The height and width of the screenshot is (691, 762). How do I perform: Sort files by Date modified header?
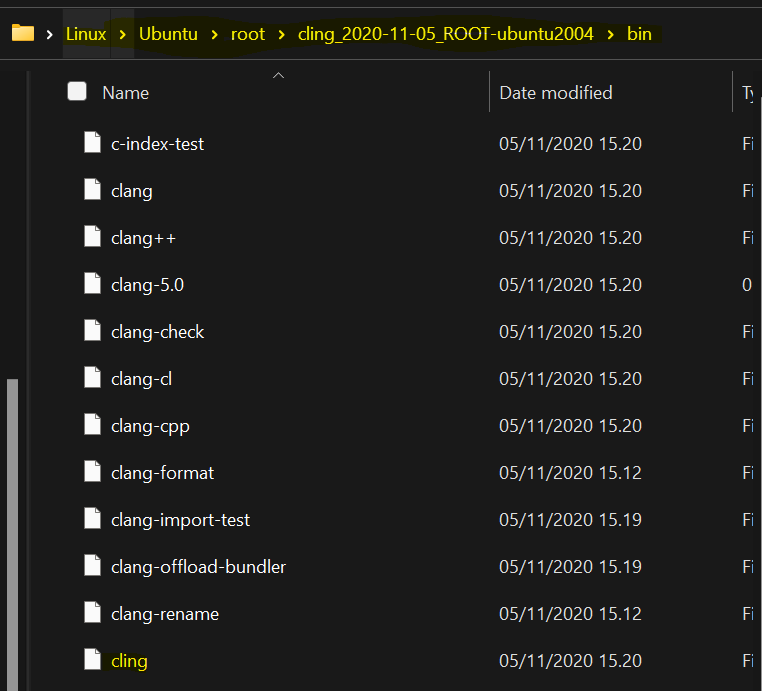click(556, 93)
